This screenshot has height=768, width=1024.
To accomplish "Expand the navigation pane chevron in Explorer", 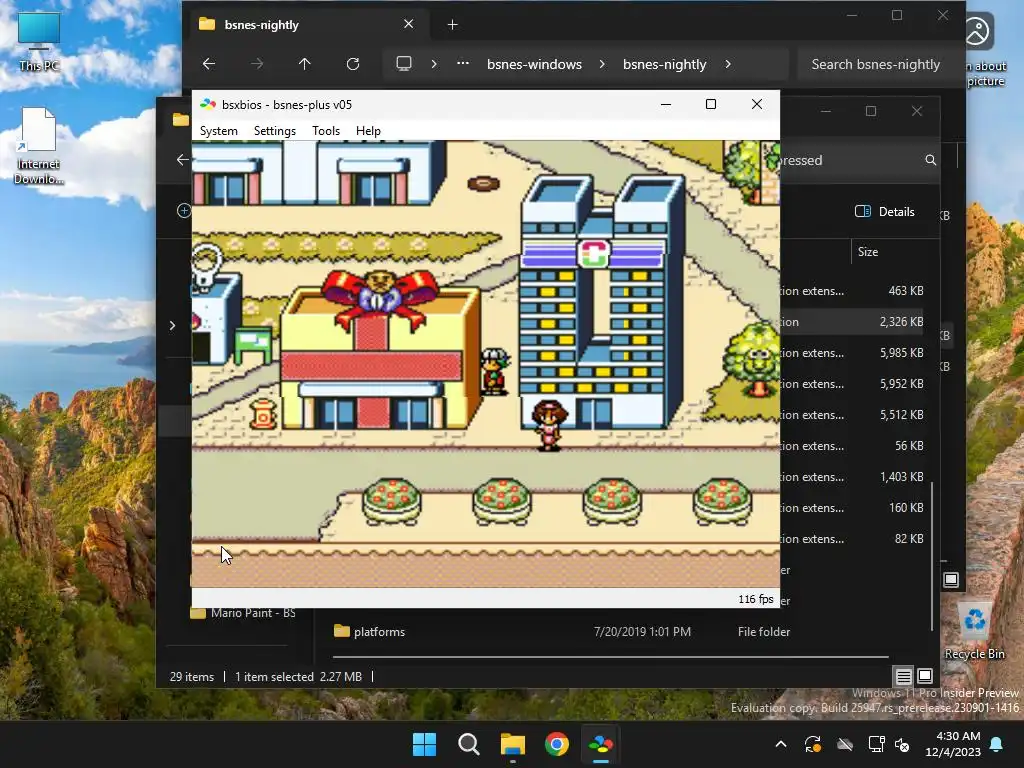I will (172, 325).
